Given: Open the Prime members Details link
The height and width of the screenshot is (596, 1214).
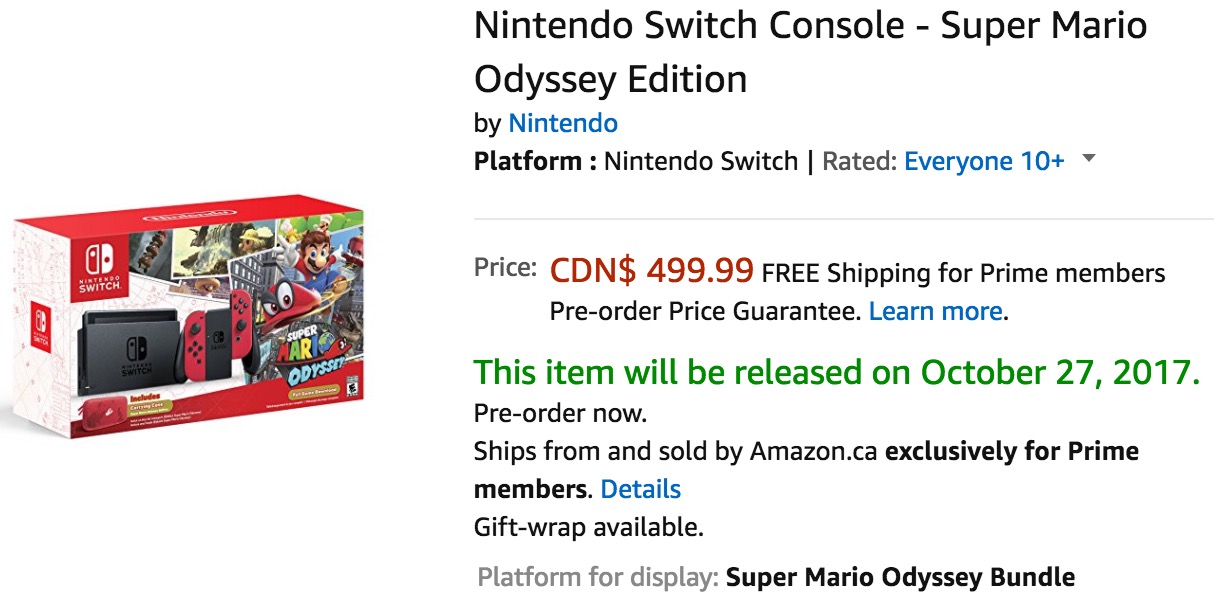Looking at the screenshot, I should pos(640,489).
